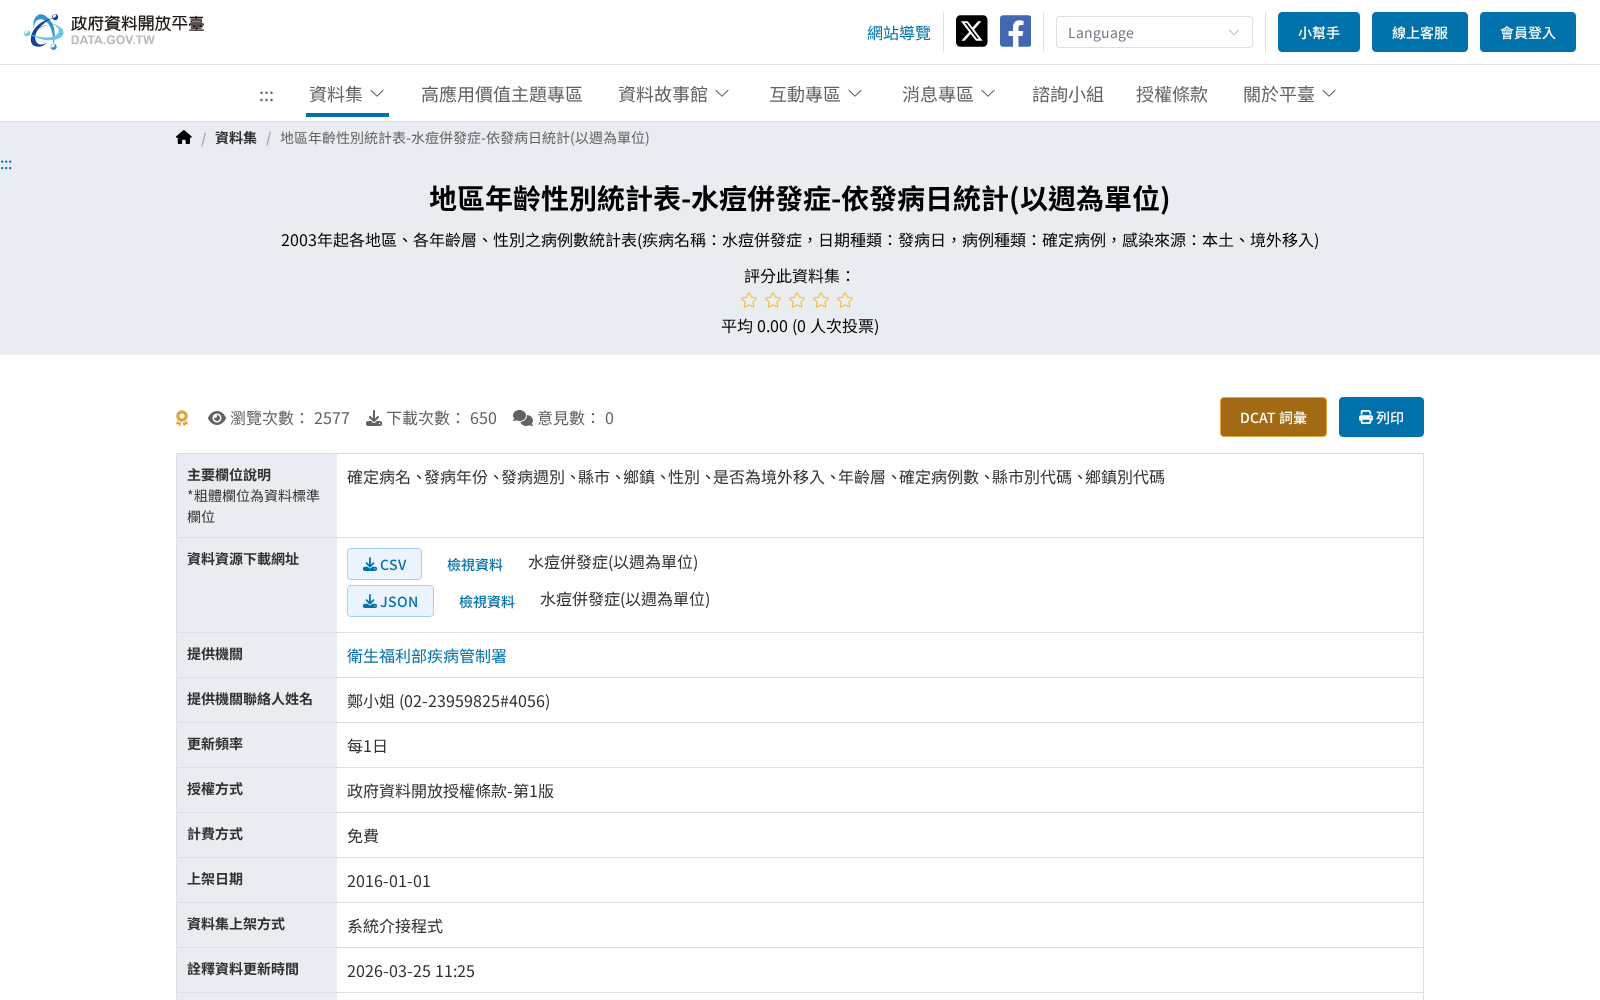Rate dataset with the first star
This screenshot has width=1600, height=1000.
749,300
